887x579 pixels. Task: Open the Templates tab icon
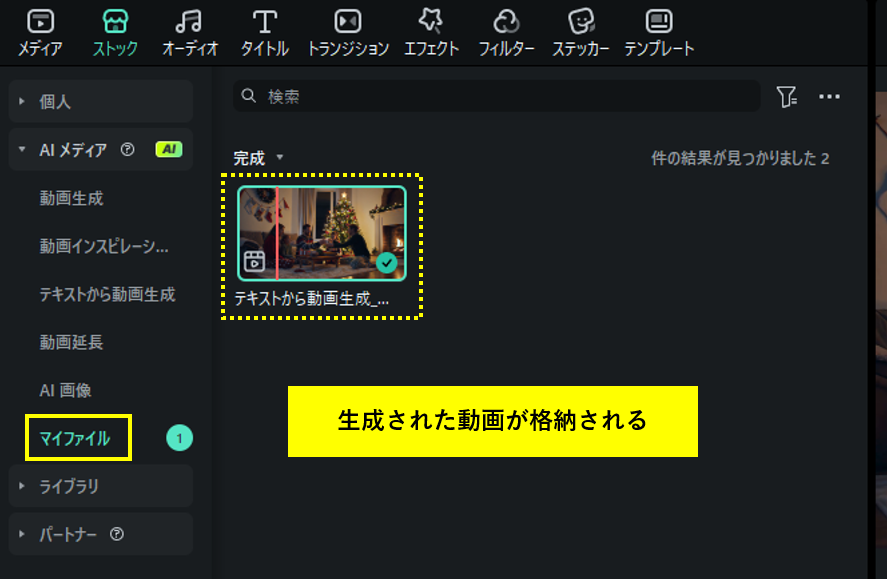[x=659, y=22]
